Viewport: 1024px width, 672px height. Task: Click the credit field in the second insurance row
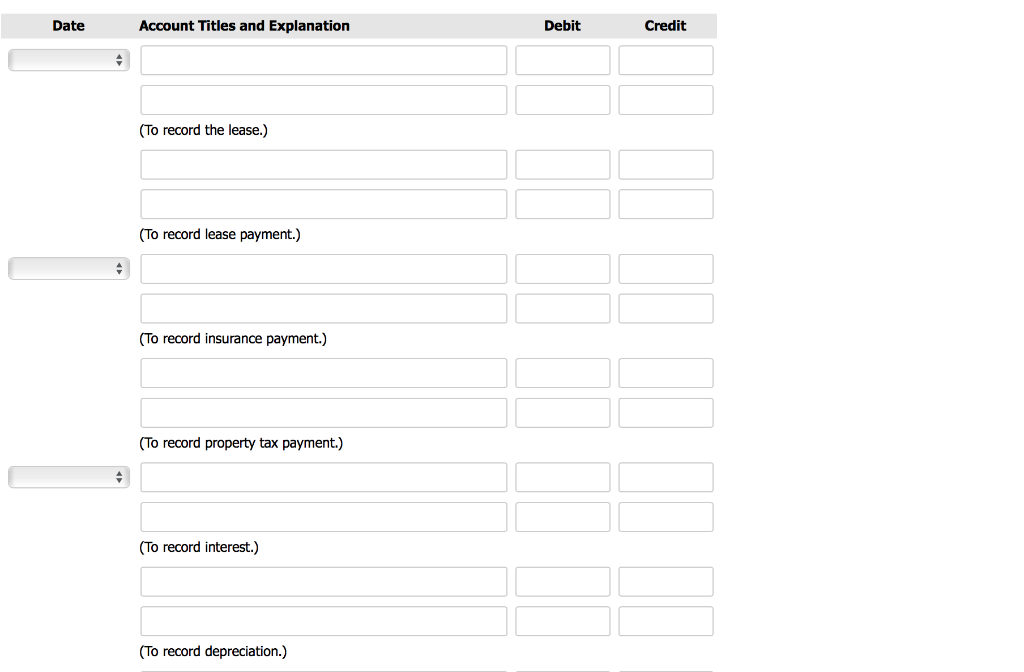click(x=665, y=308)
